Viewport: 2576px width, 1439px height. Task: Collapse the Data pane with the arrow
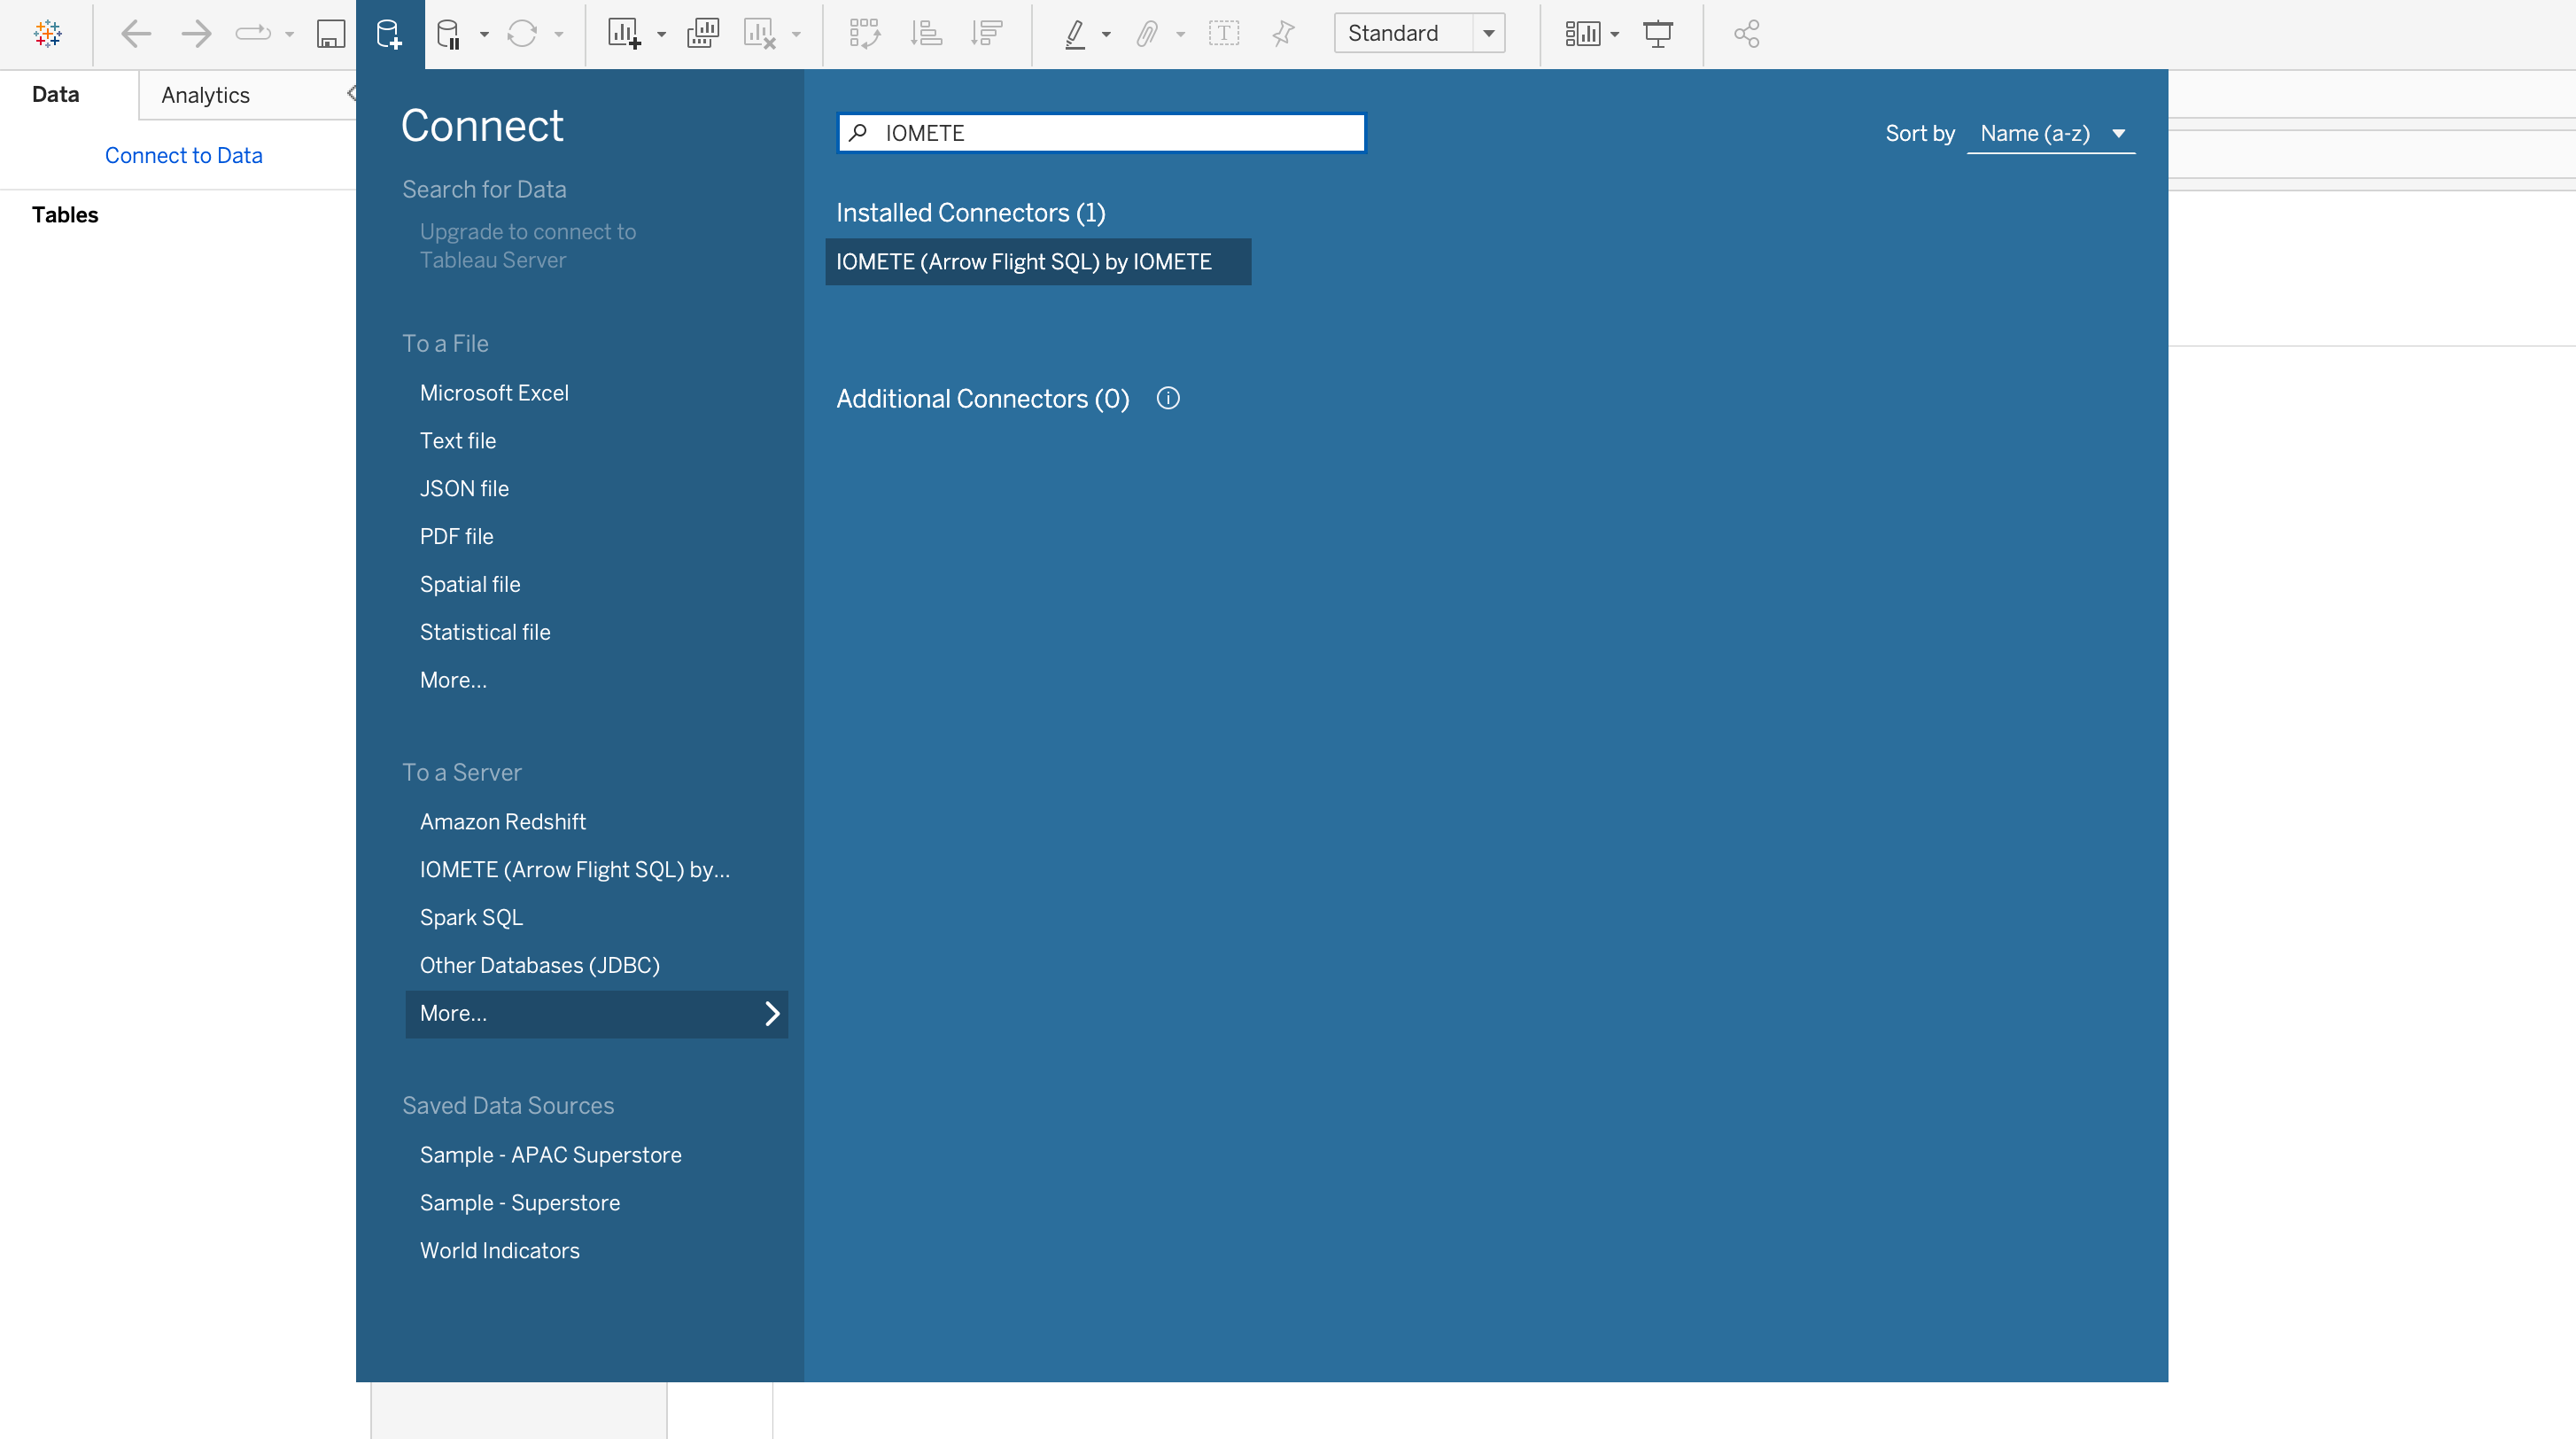pos(351,94)
